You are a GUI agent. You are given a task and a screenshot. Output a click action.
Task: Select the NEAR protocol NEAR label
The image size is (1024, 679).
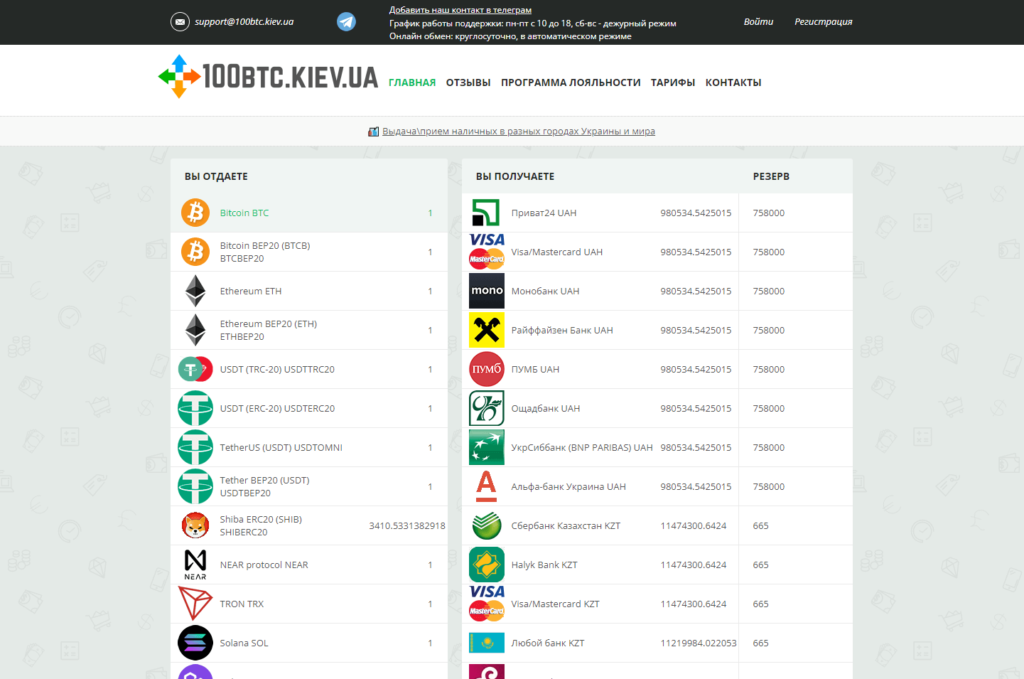point(264,565)
